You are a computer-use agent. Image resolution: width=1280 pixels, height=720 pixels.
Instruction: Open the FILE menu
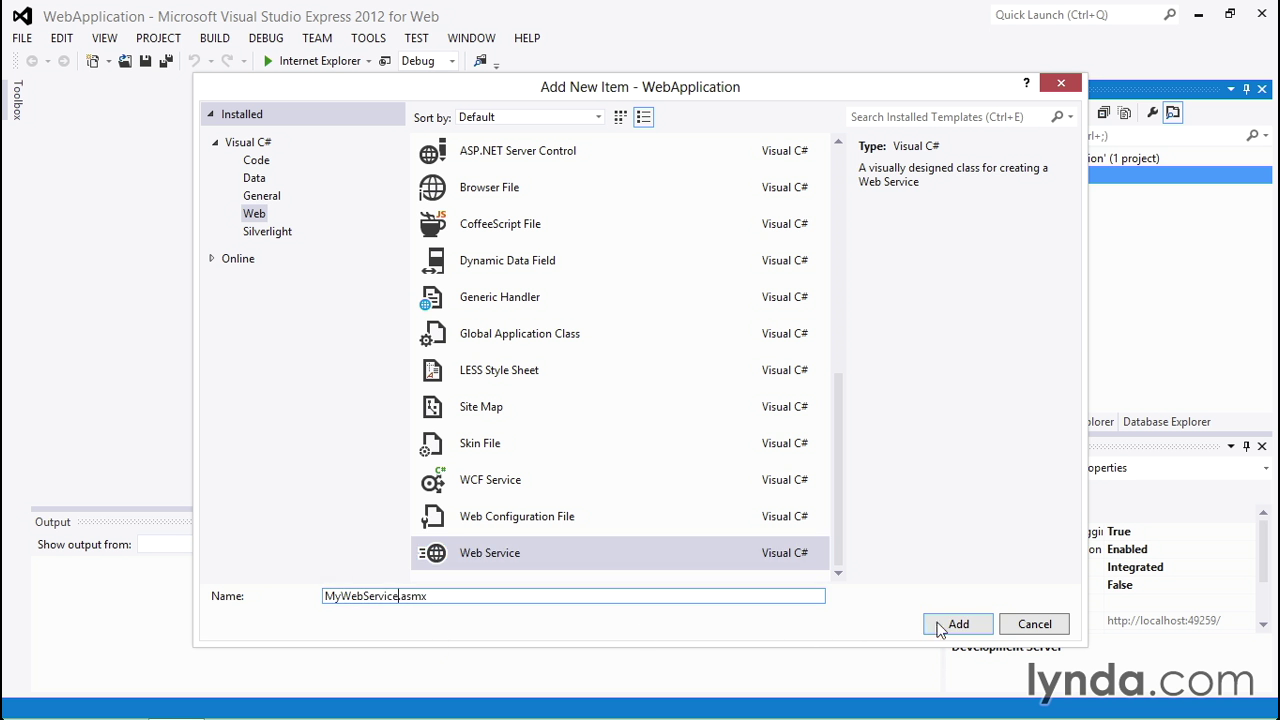(x=22, y=38)
